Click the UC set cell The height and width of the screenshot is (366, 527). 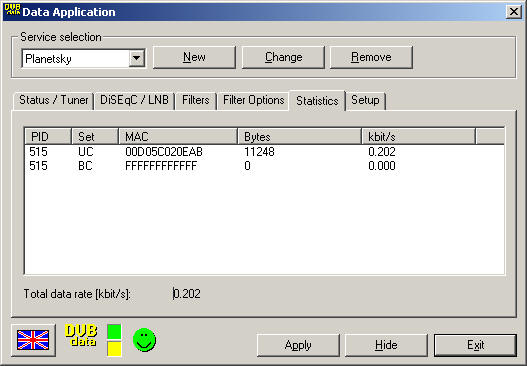point(85,152)
